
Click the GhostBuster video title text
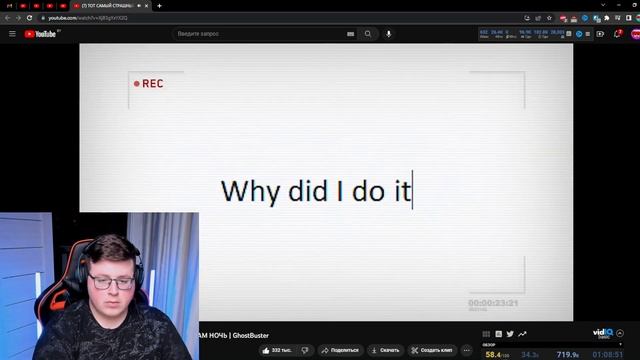(x=233, y=336)
